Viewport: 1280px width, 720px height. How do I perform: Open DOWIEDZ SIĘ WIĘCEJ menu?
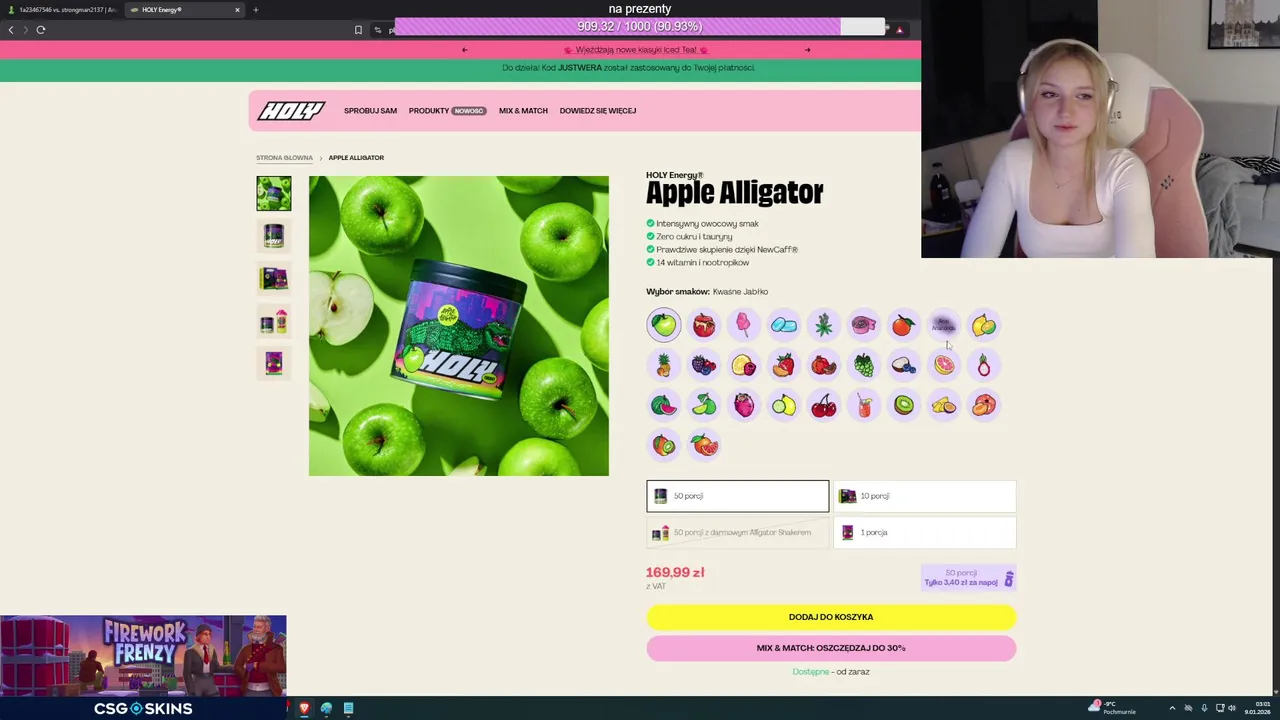point(598,111)
